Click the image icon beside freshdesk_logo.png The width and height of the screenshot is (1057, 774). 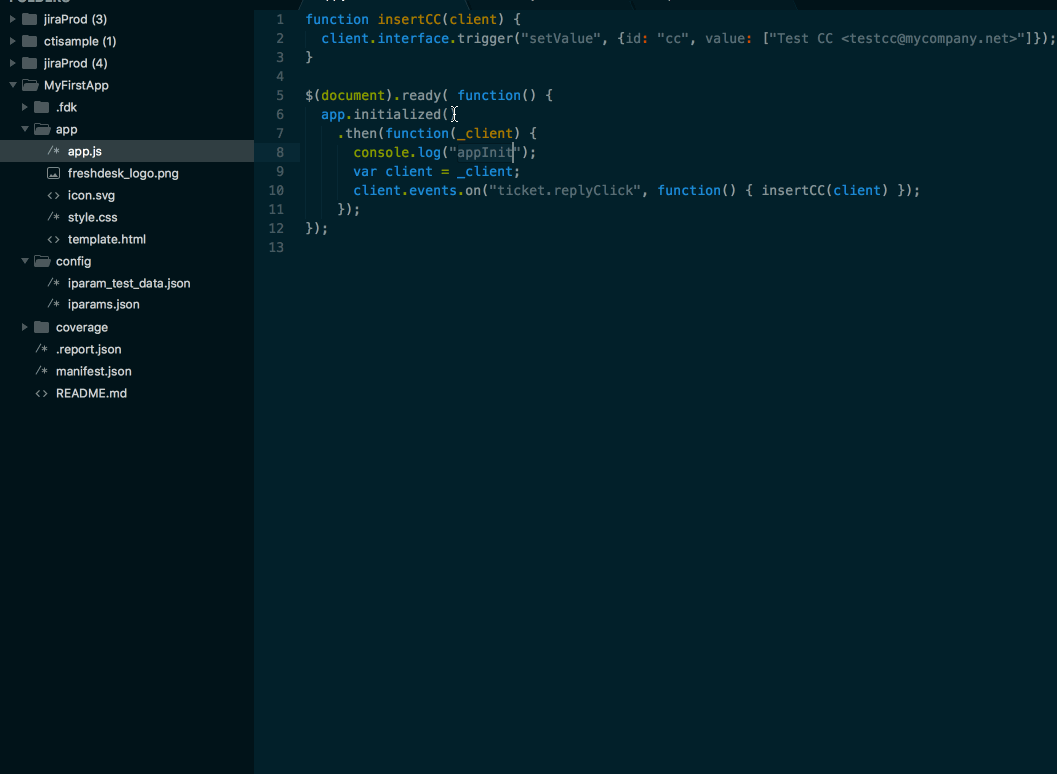click(55, 172)
